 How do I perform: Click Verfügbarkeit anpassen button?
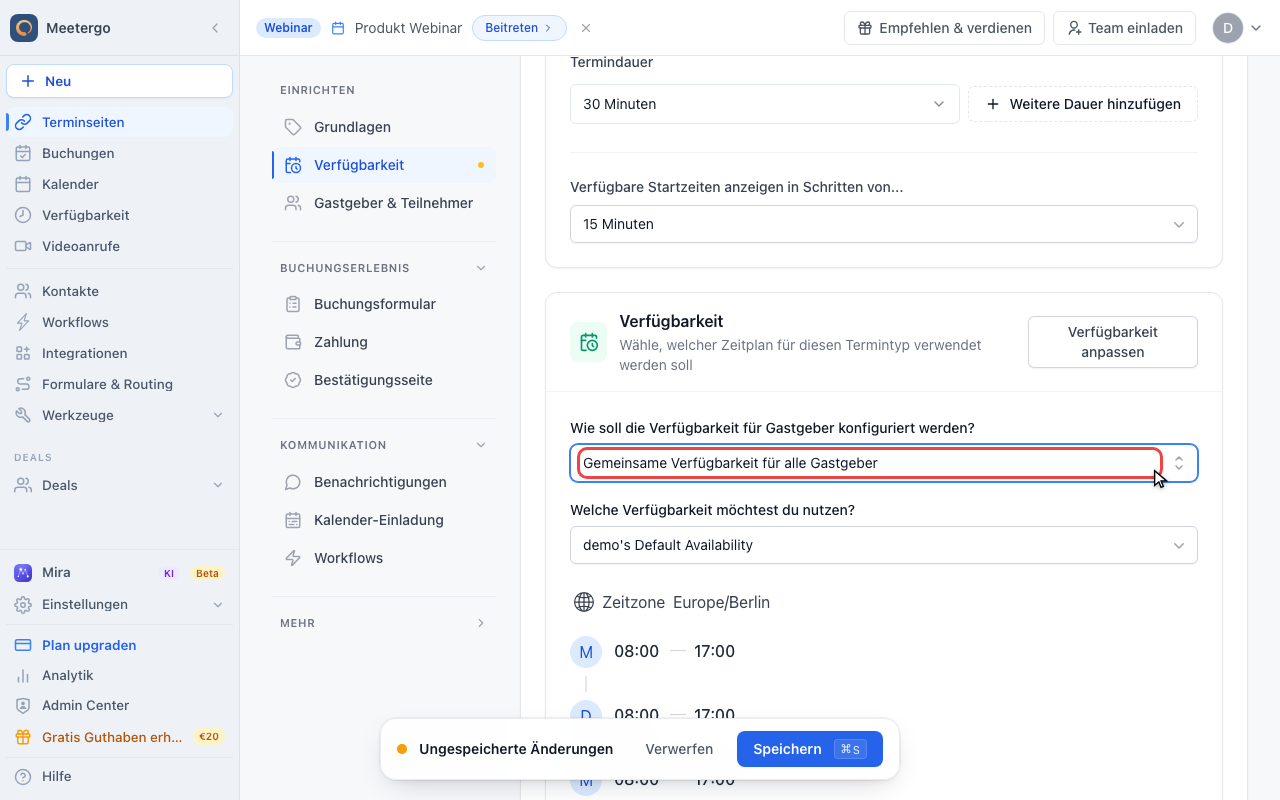[1113, 342]
